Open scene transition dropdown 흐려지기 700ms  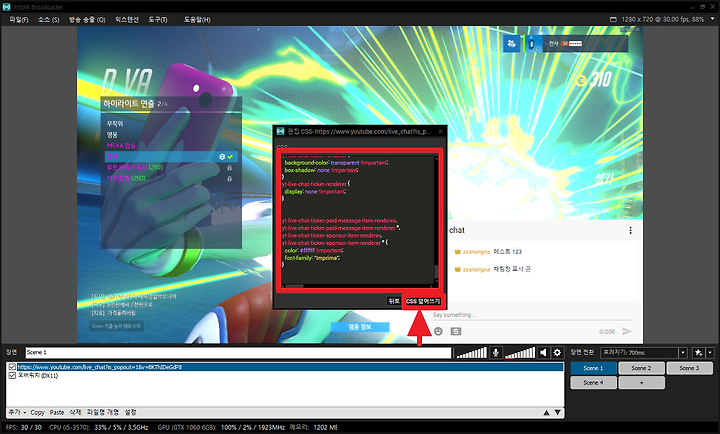(643, 353)
